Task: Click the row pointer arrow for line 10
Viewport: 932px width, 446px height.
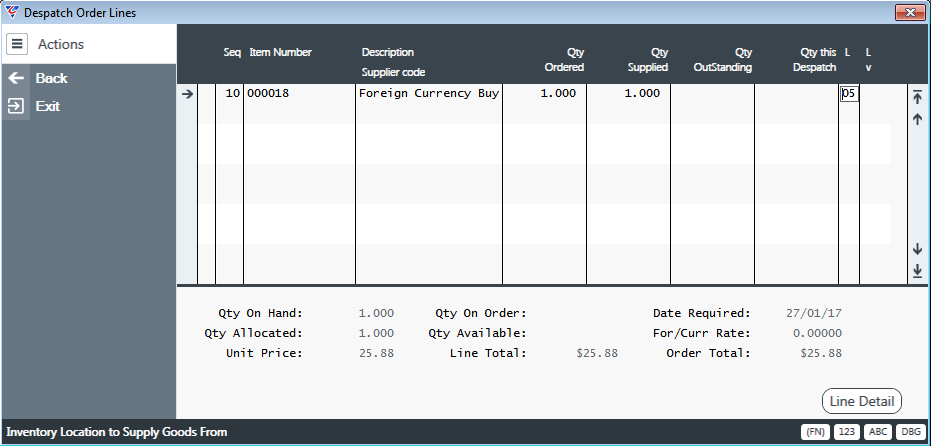Action: coord(187,93)
